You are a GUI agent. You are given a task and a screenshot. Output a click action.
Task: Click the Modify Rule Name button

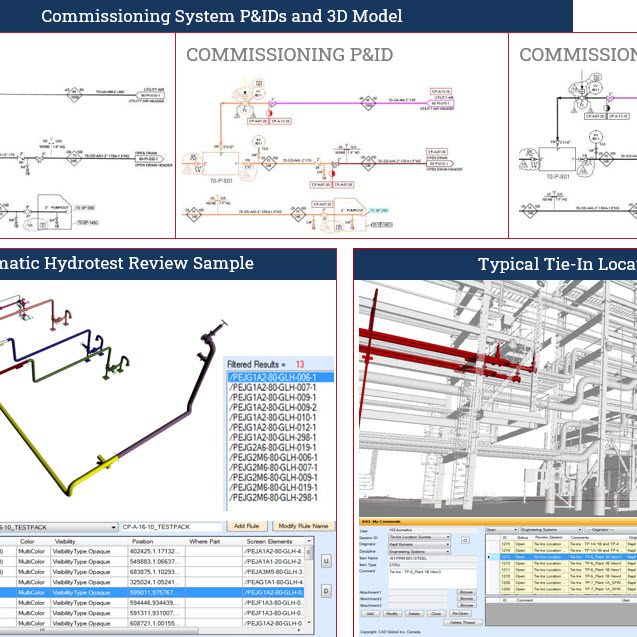tap(303, 526)
